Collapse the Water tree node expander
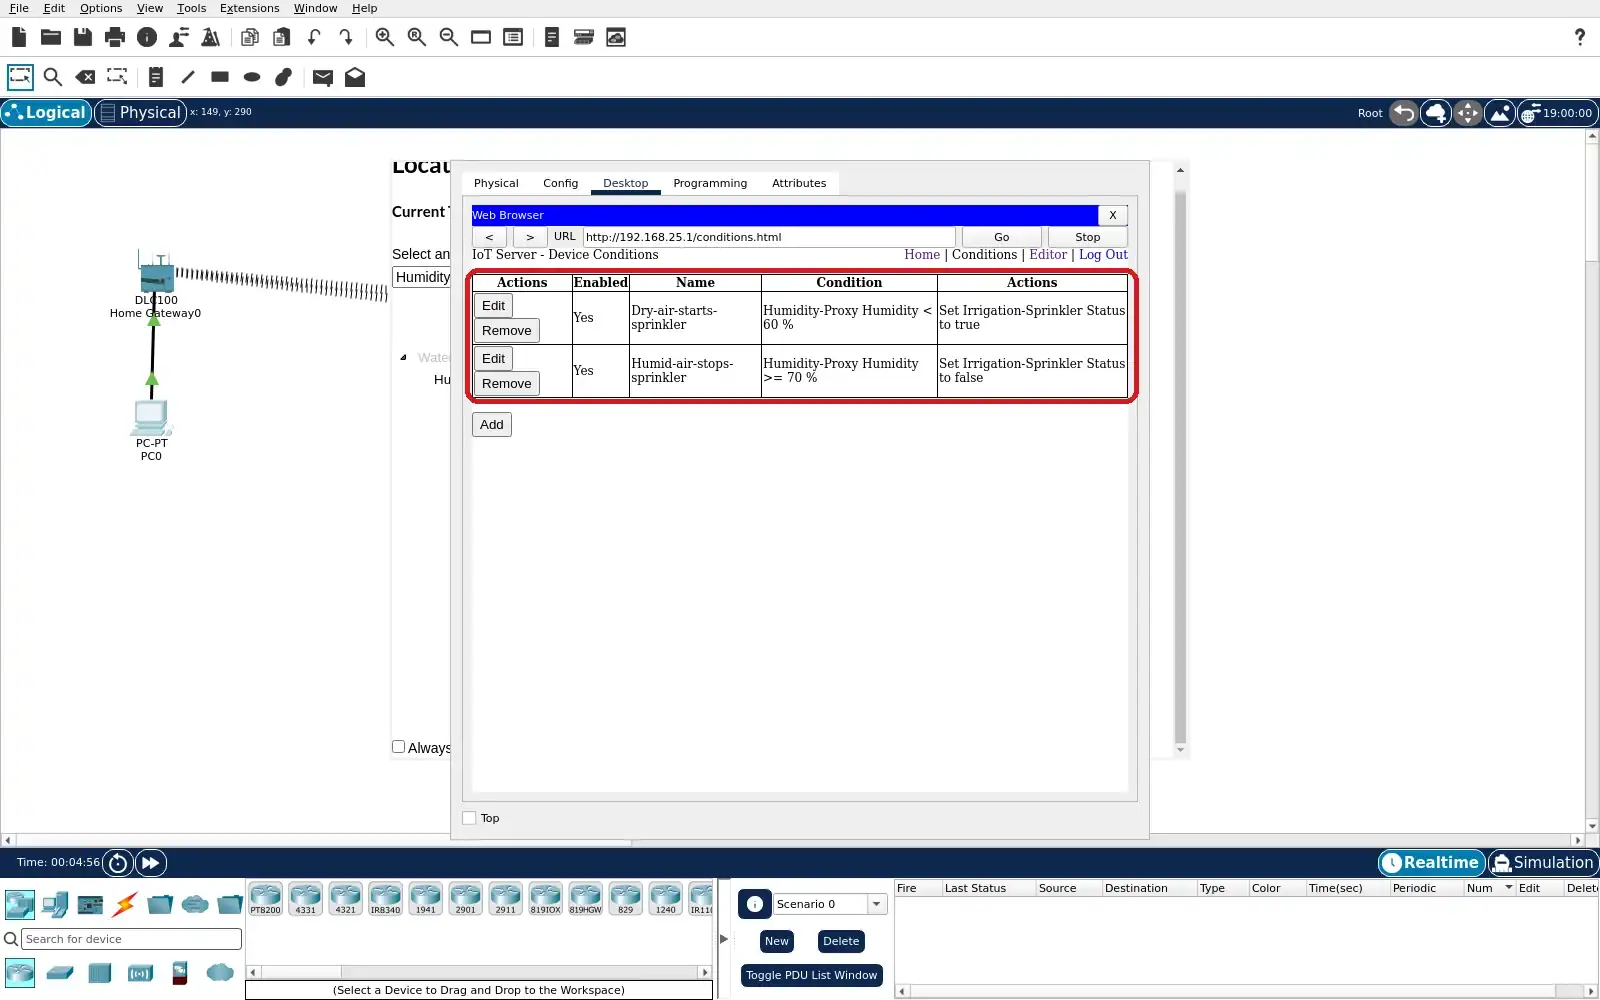Viewport: 1600px width, 1000px height. pyautogui.click(x=404, y=357)
